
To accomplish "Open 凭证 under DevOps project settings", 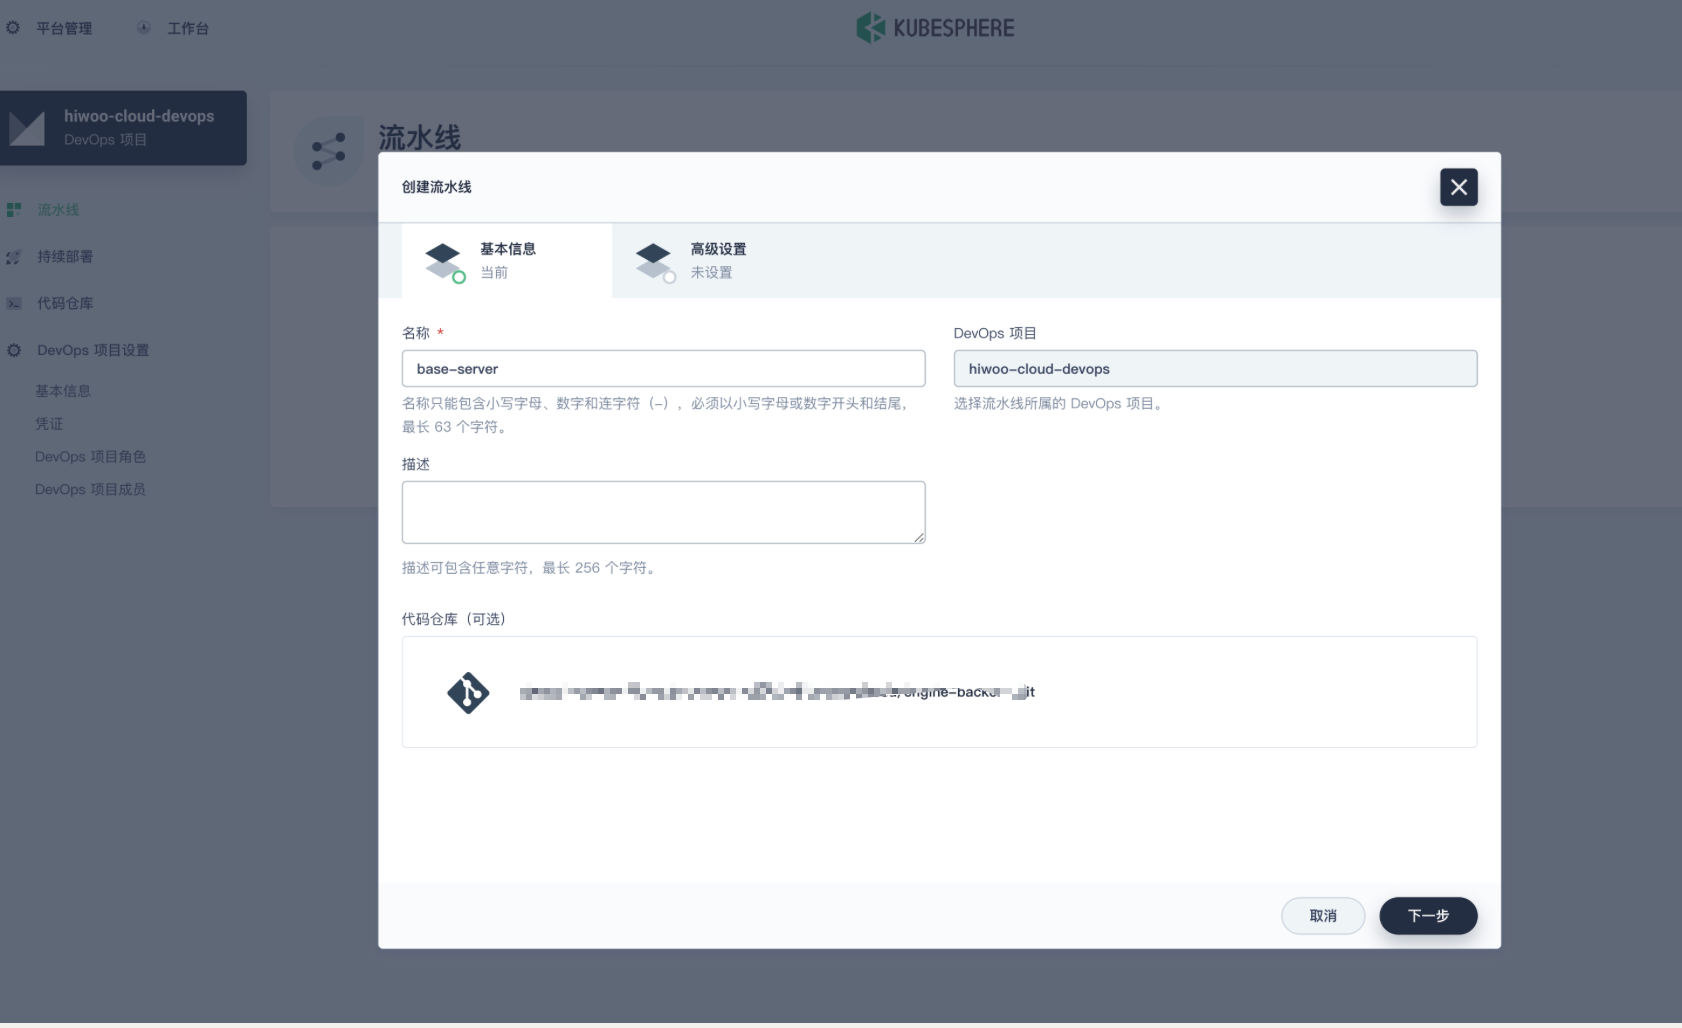I will 49,424.
